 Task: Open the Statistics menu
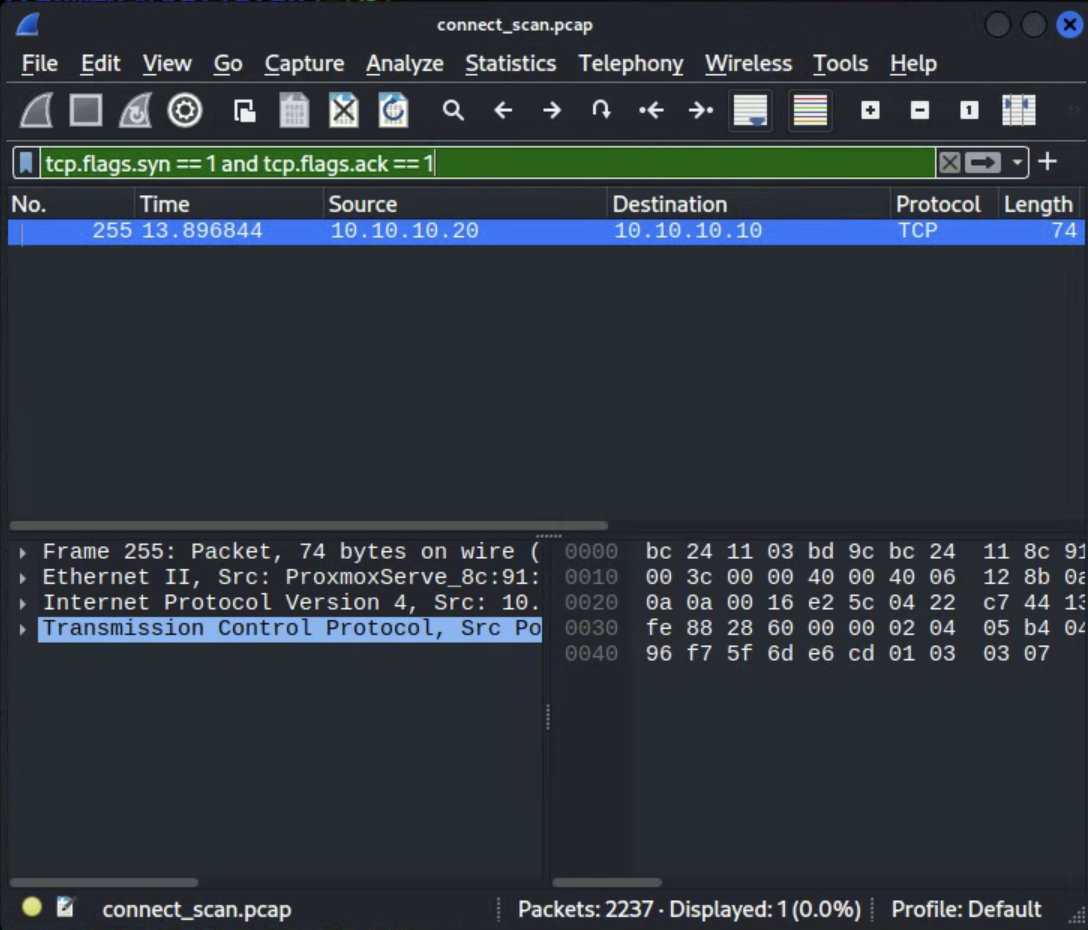[x=511, y=63]
